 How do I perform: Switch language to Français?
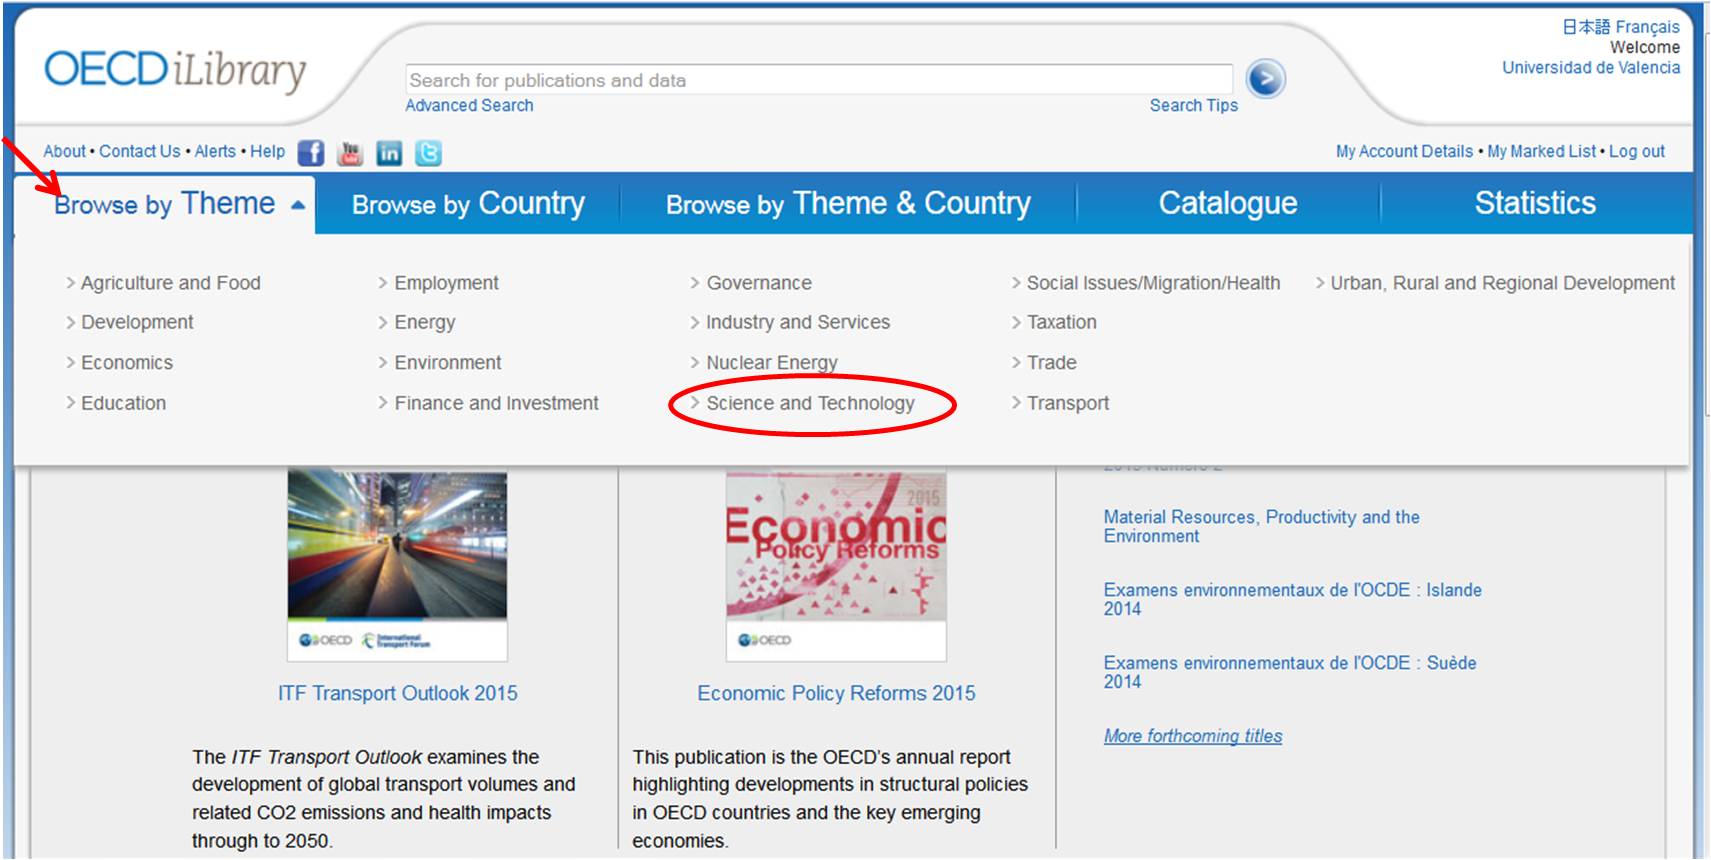1647,27
